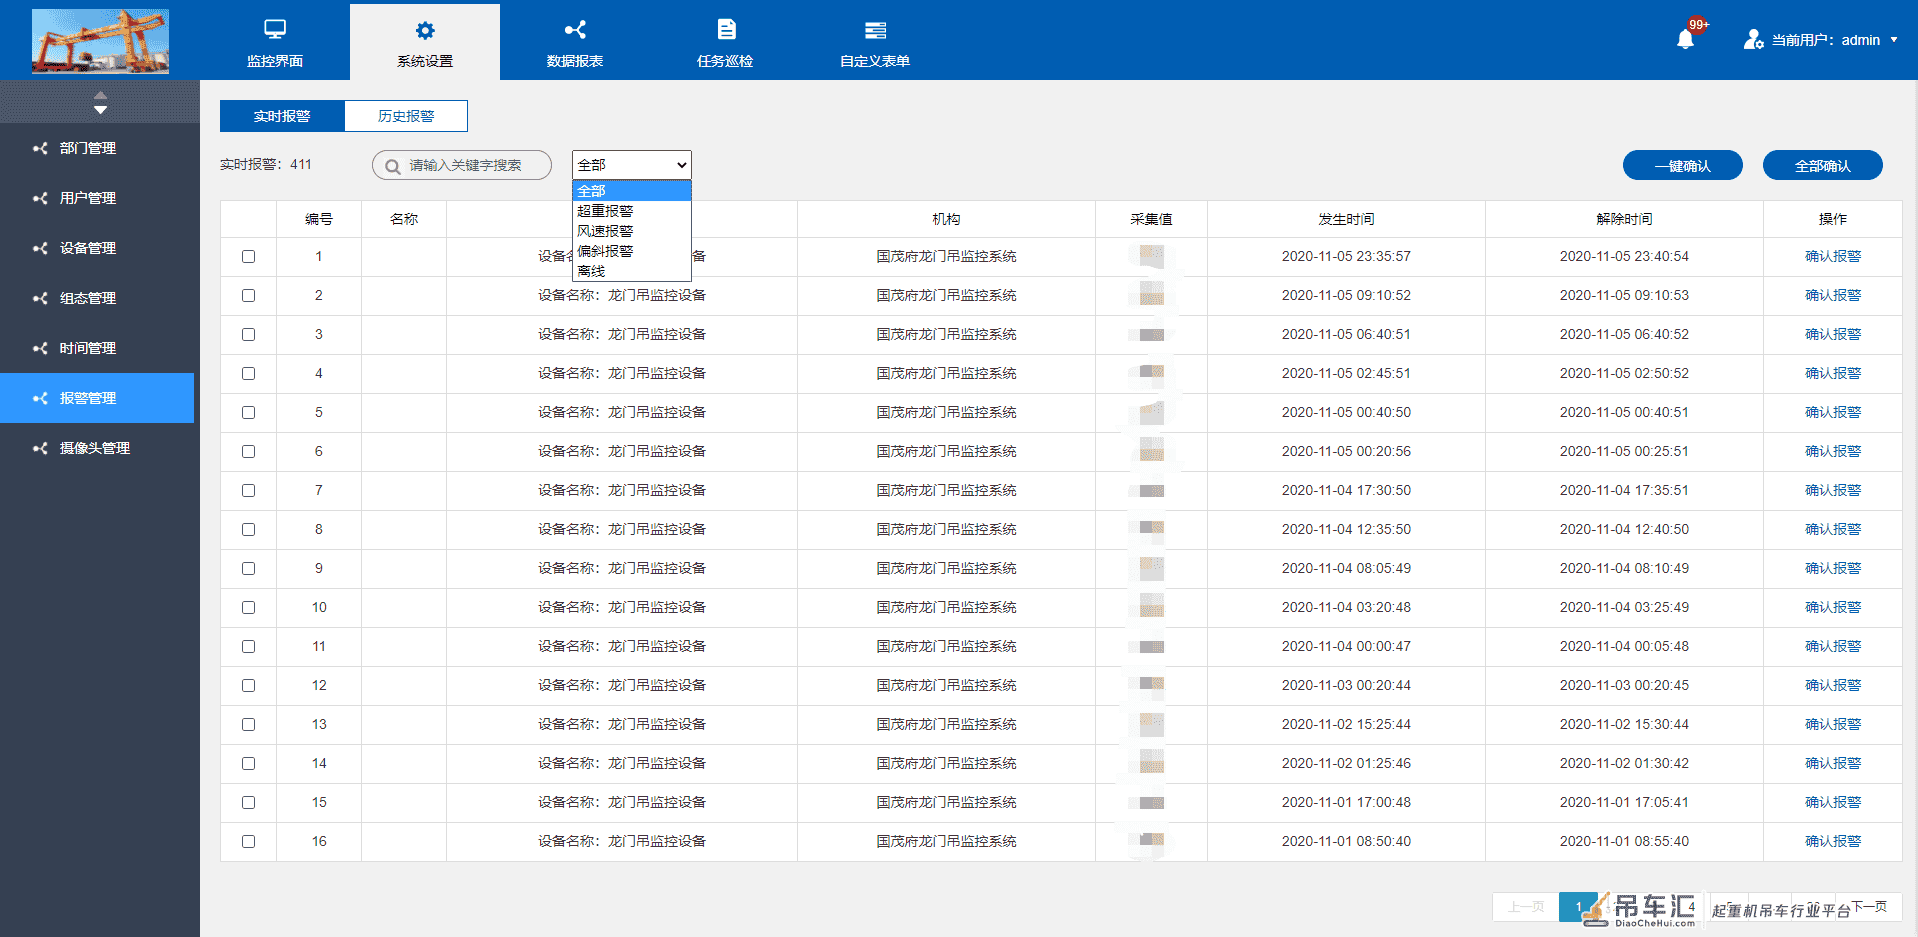Open 部门管理 in the sidebar
The height and width of the screenshot is (937, 1918).
97,148
